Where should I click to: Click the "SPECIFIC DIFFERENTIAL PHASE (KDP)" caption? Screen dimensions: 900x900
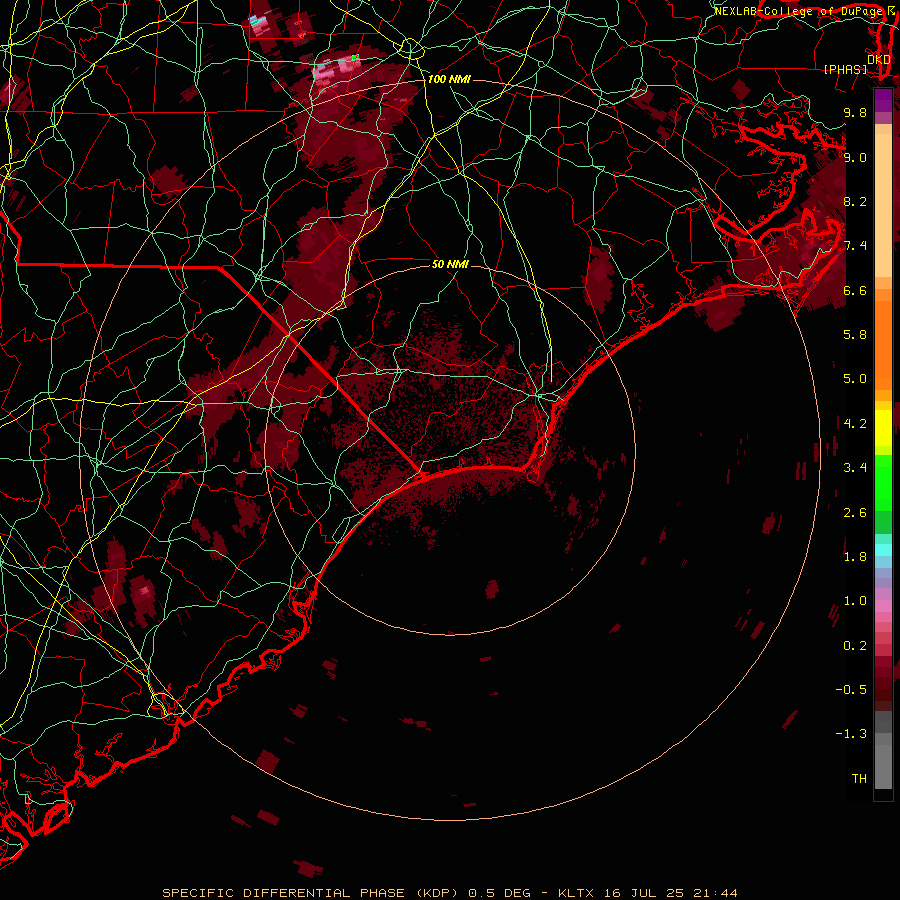[310, 893]
